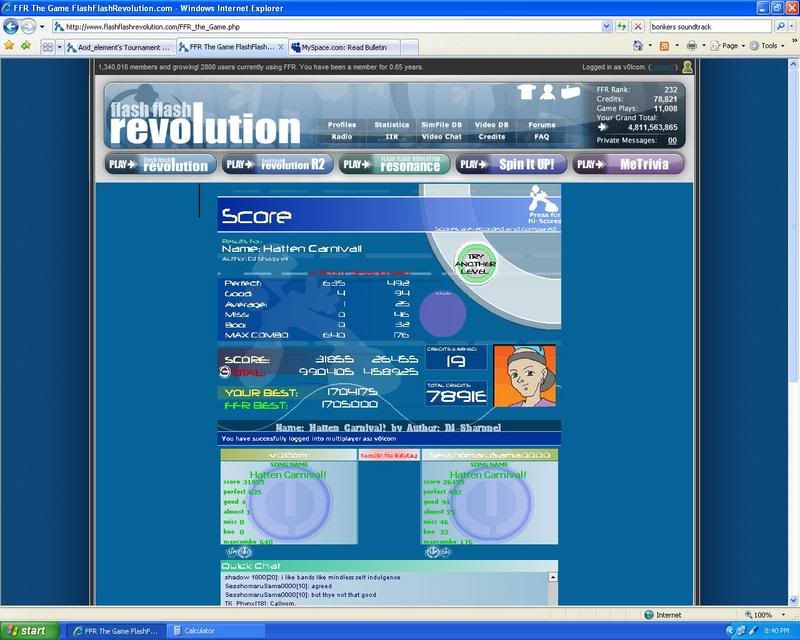This screenshot has height=640, width=800.
Task: Click the person profile icon in header
Action: click(547, 91)
